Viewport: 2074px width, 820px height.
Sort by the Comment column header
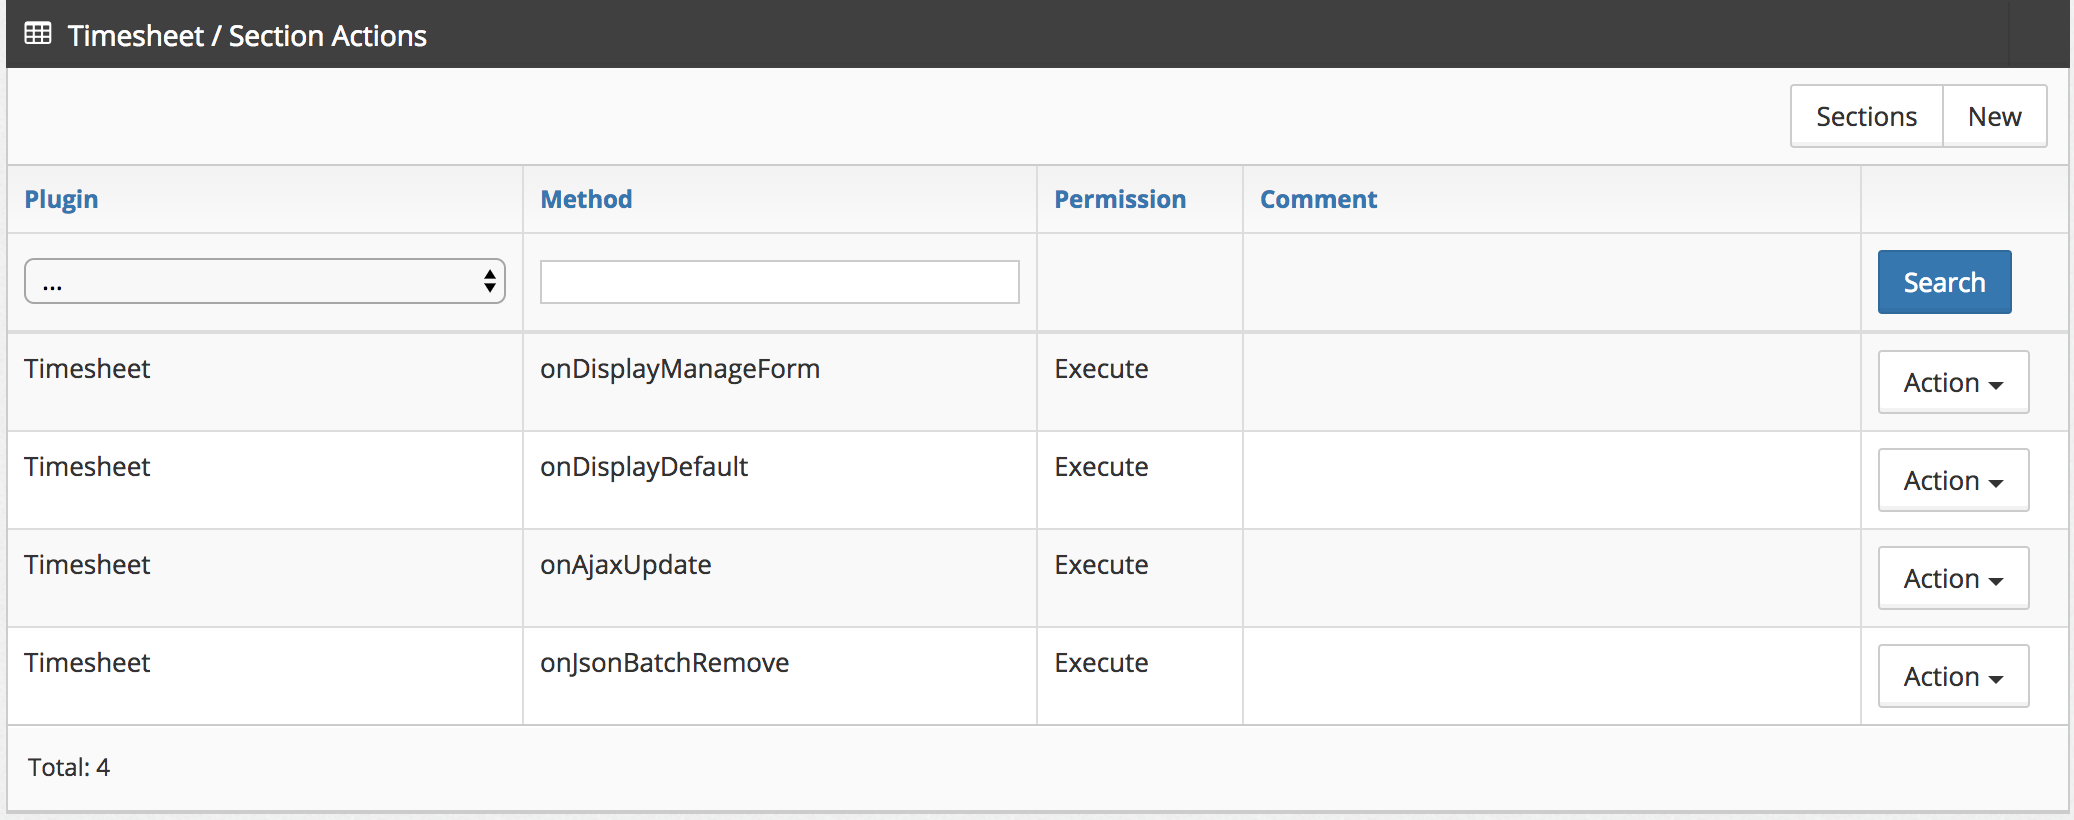coord(1318,199)
